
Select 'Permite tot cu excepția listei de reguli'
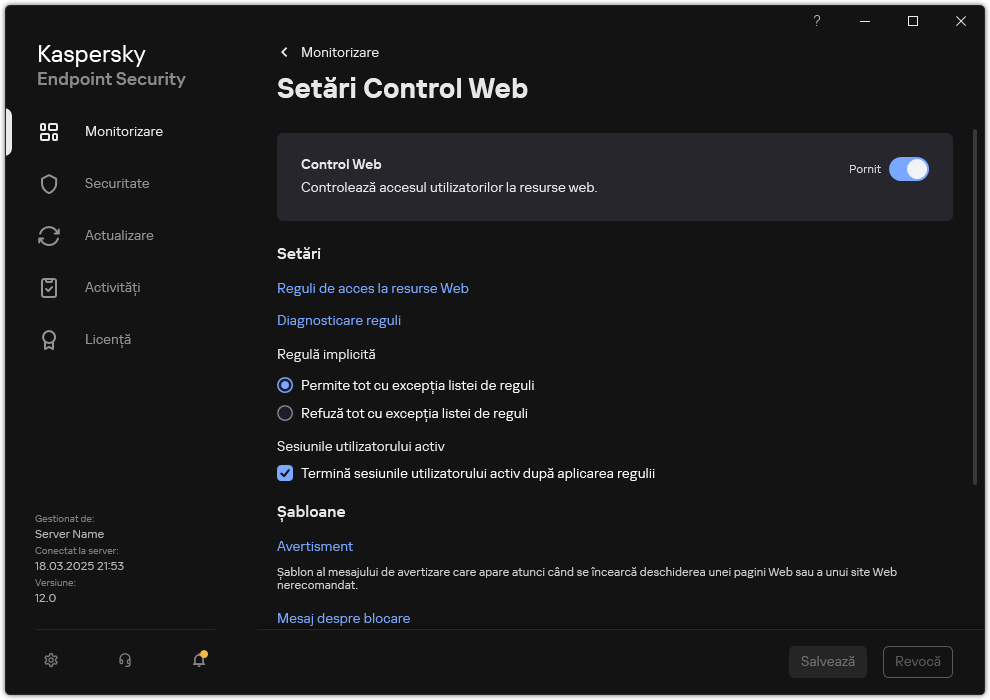click(285, 385)
